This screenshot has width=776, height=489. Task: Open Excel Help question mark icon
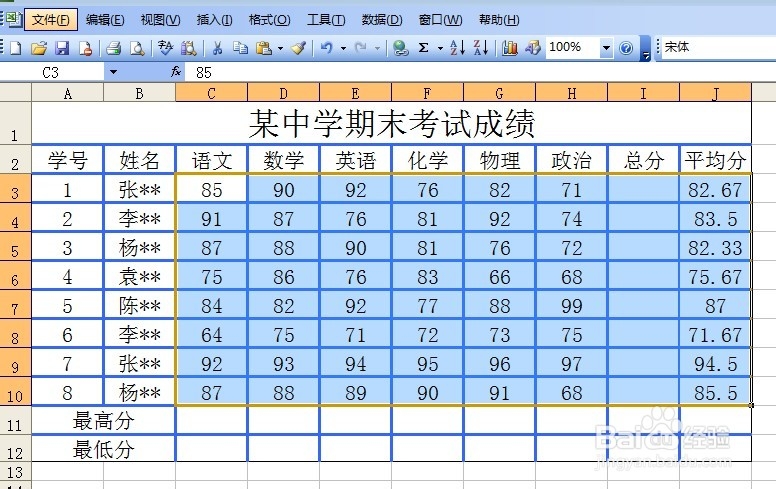click(626, 48)
